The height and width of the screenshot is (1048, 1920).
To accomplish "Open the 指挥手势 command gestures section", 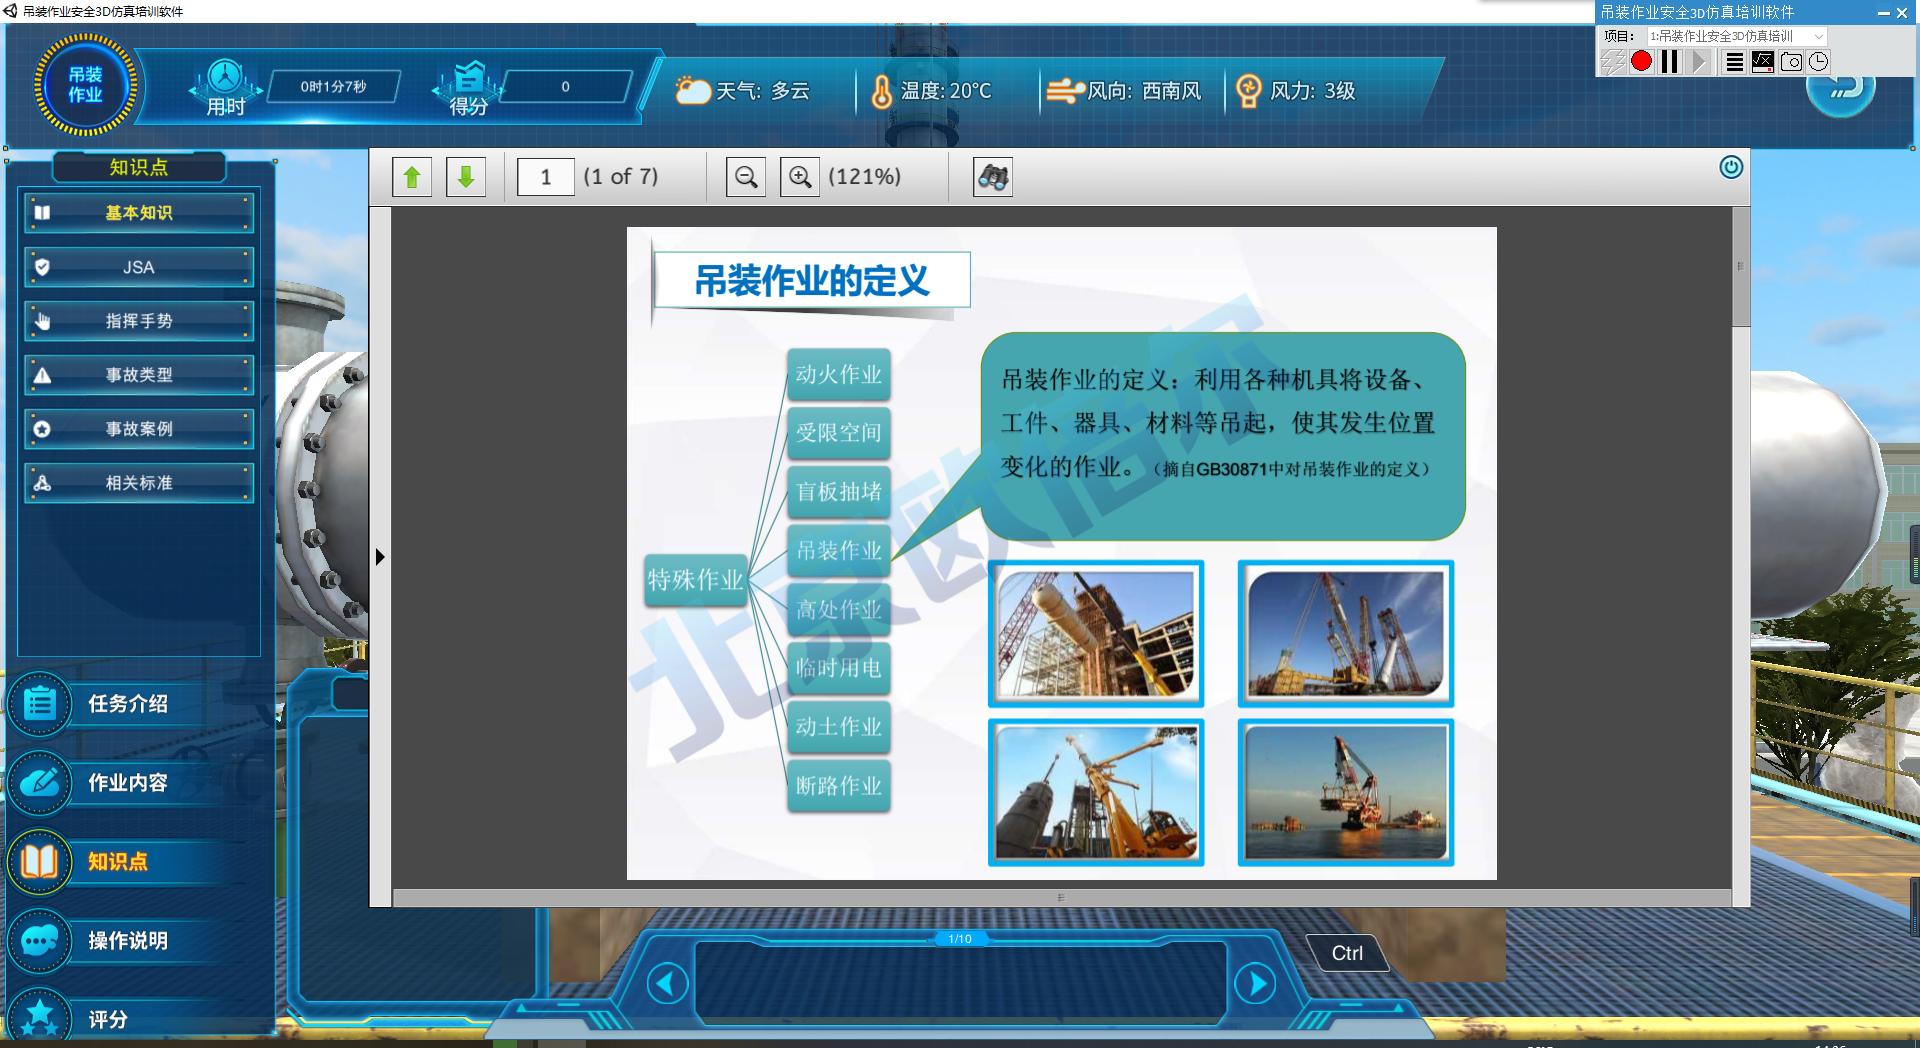I will (x=139, y=321).
